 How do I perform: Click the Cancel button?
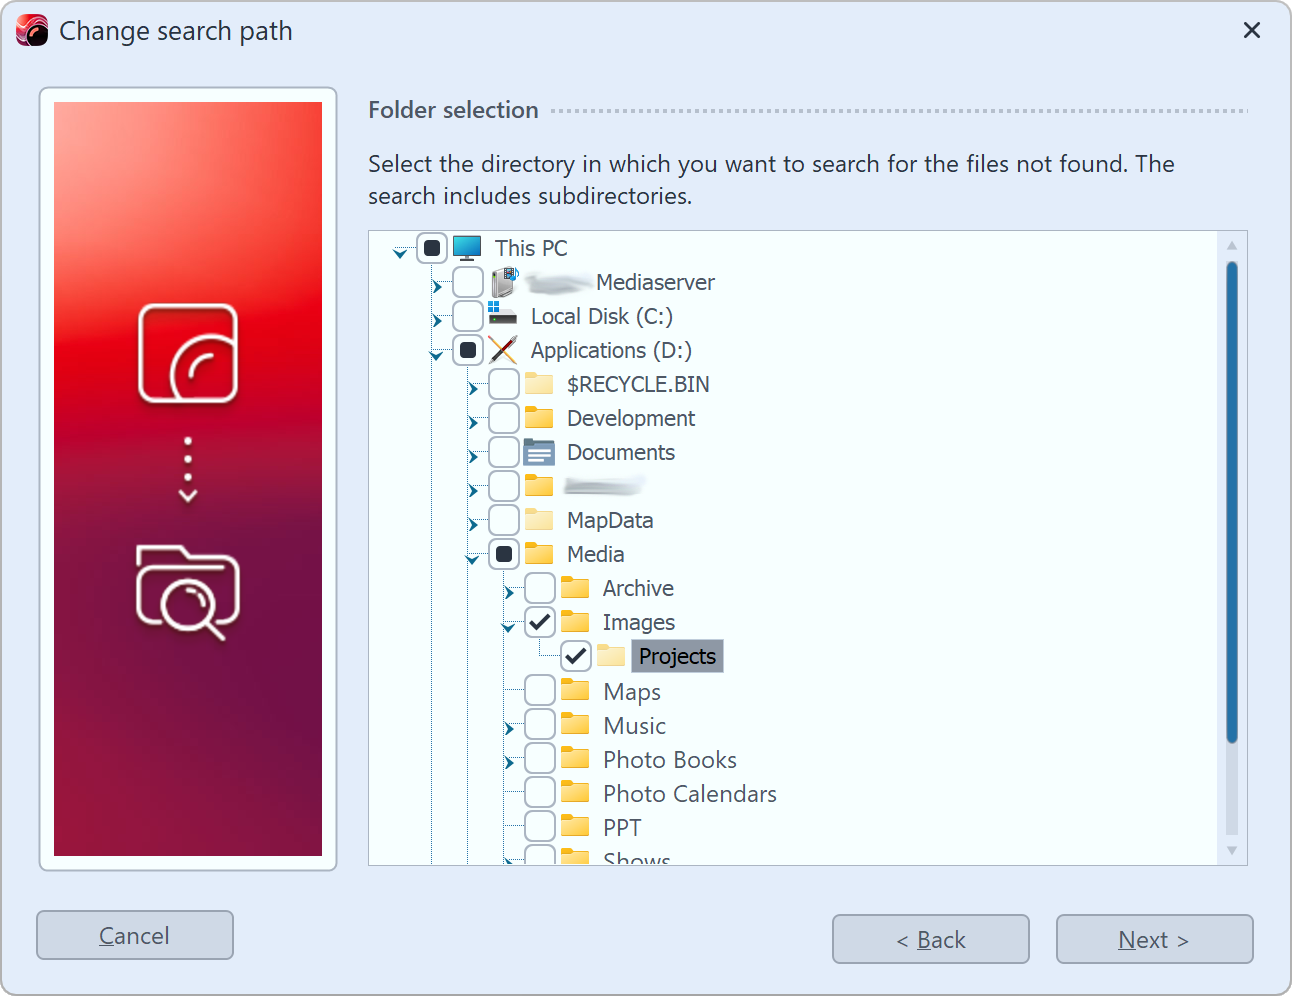pos(134,935)
